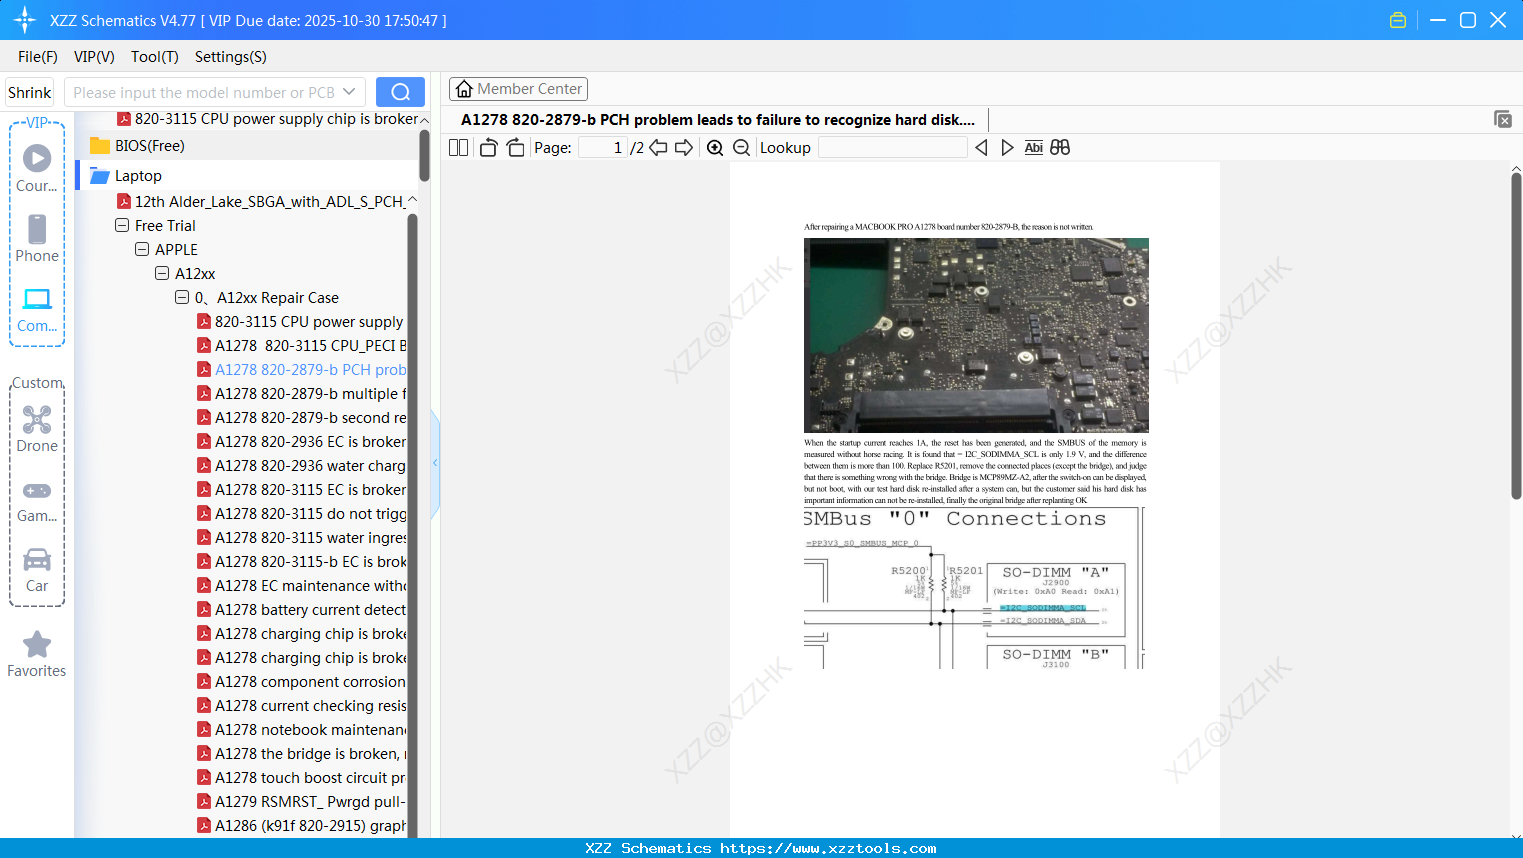1523x858 pixels.
Task: Rotate the page counterclockwise
Action: [x=488, y=148]
